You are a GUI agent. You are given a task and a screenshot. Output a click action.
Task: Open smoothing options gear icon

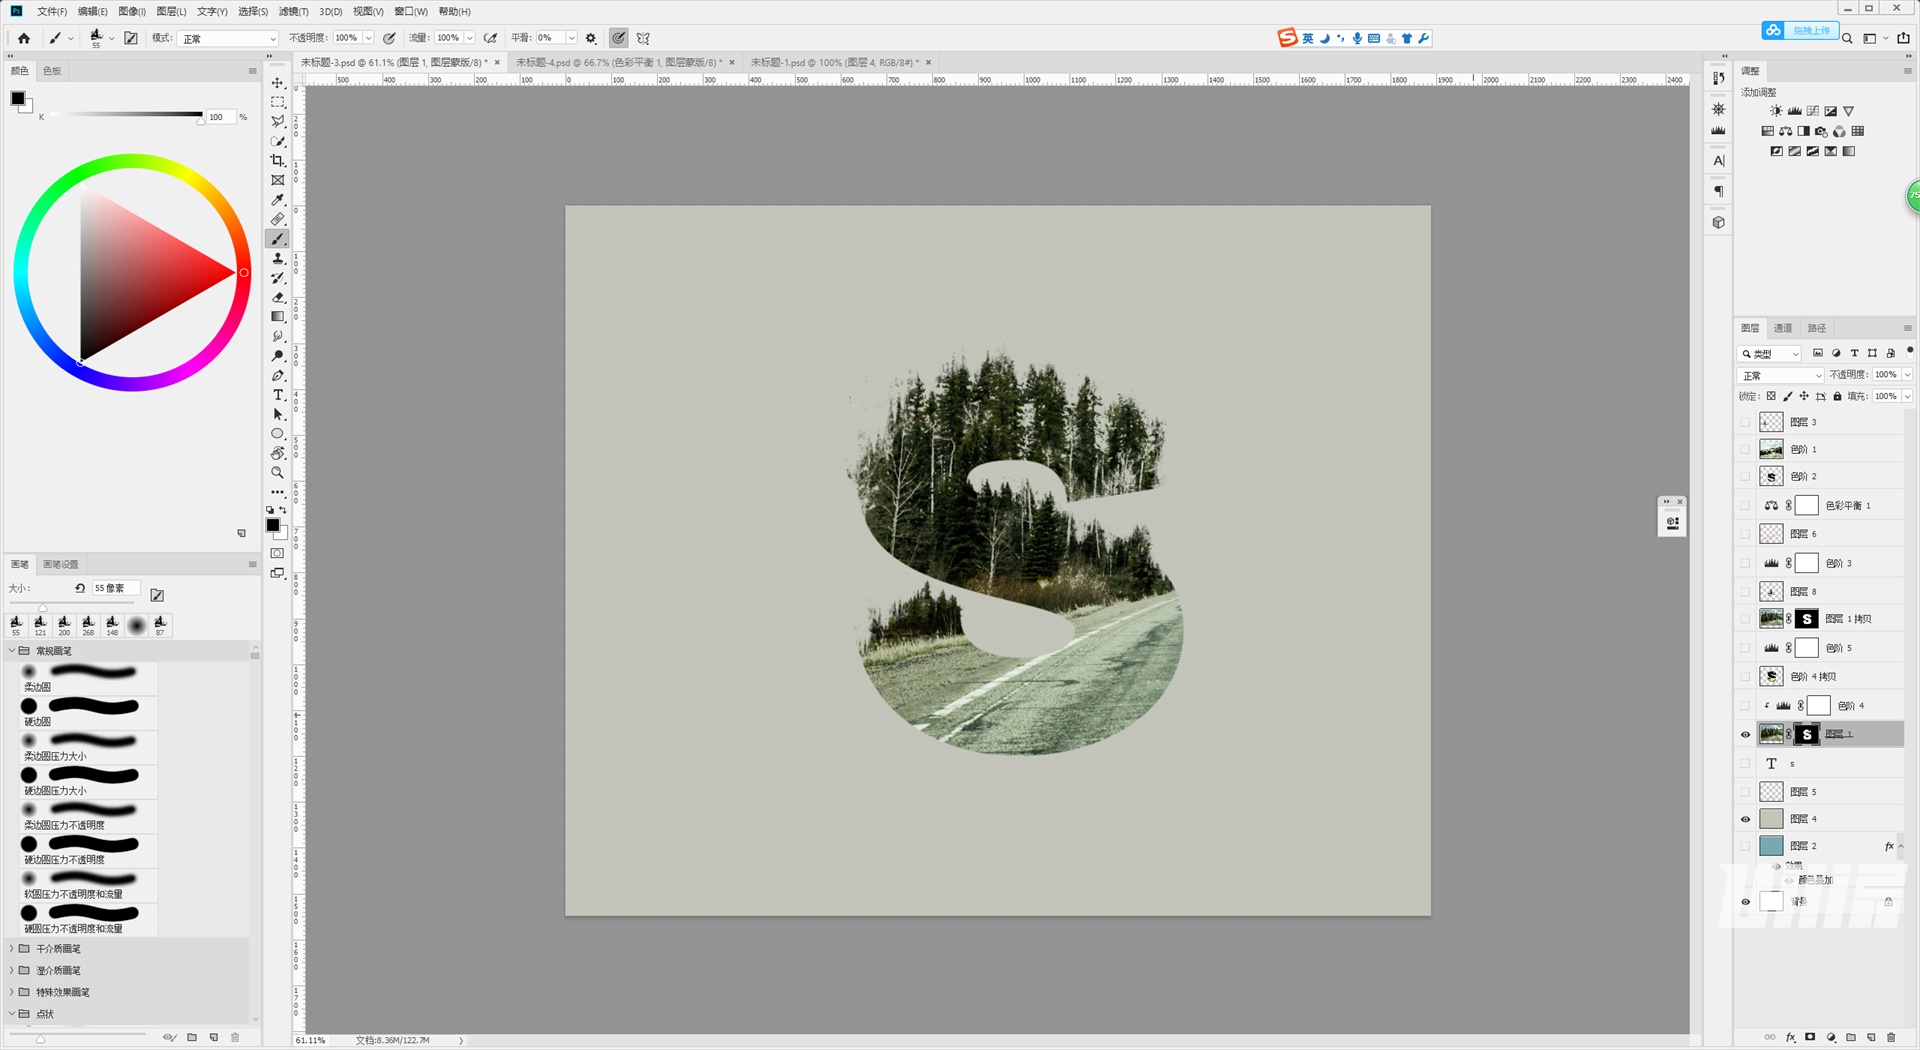pos(591,38)
